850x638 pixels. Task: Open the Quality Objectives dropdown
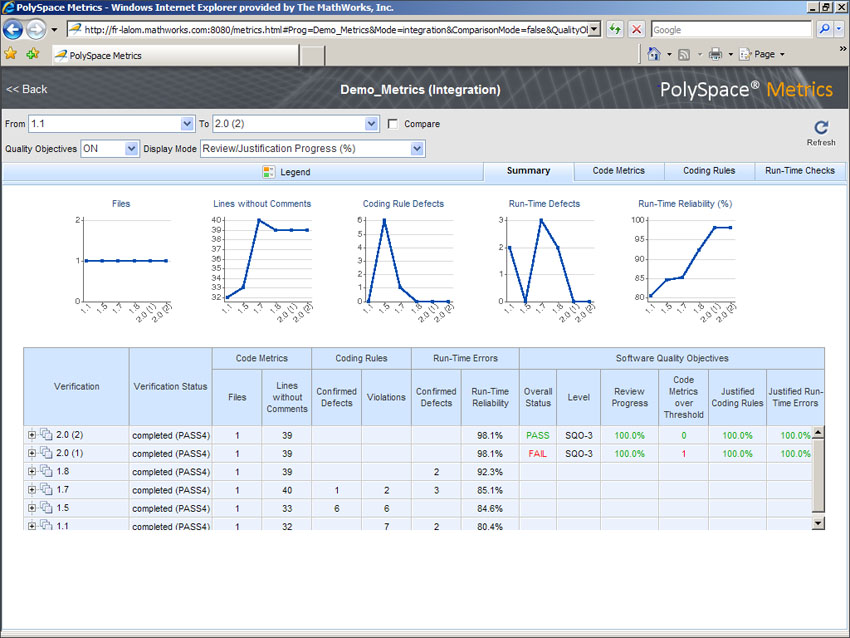(x=131, y=149)
